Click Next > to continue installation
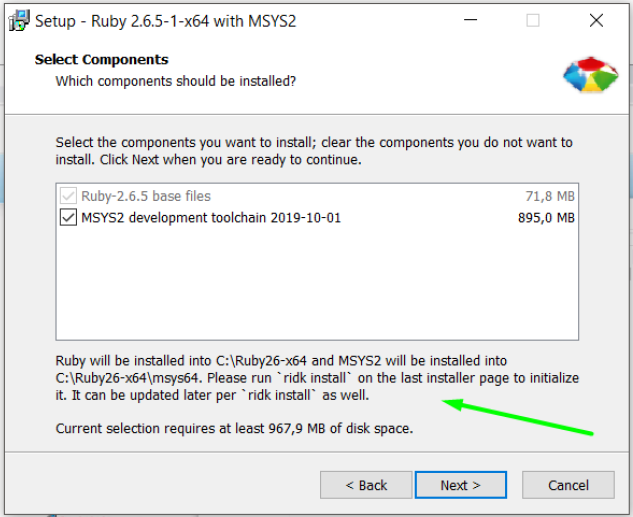This screenshot has width=633, height=517. pos(461,485)
